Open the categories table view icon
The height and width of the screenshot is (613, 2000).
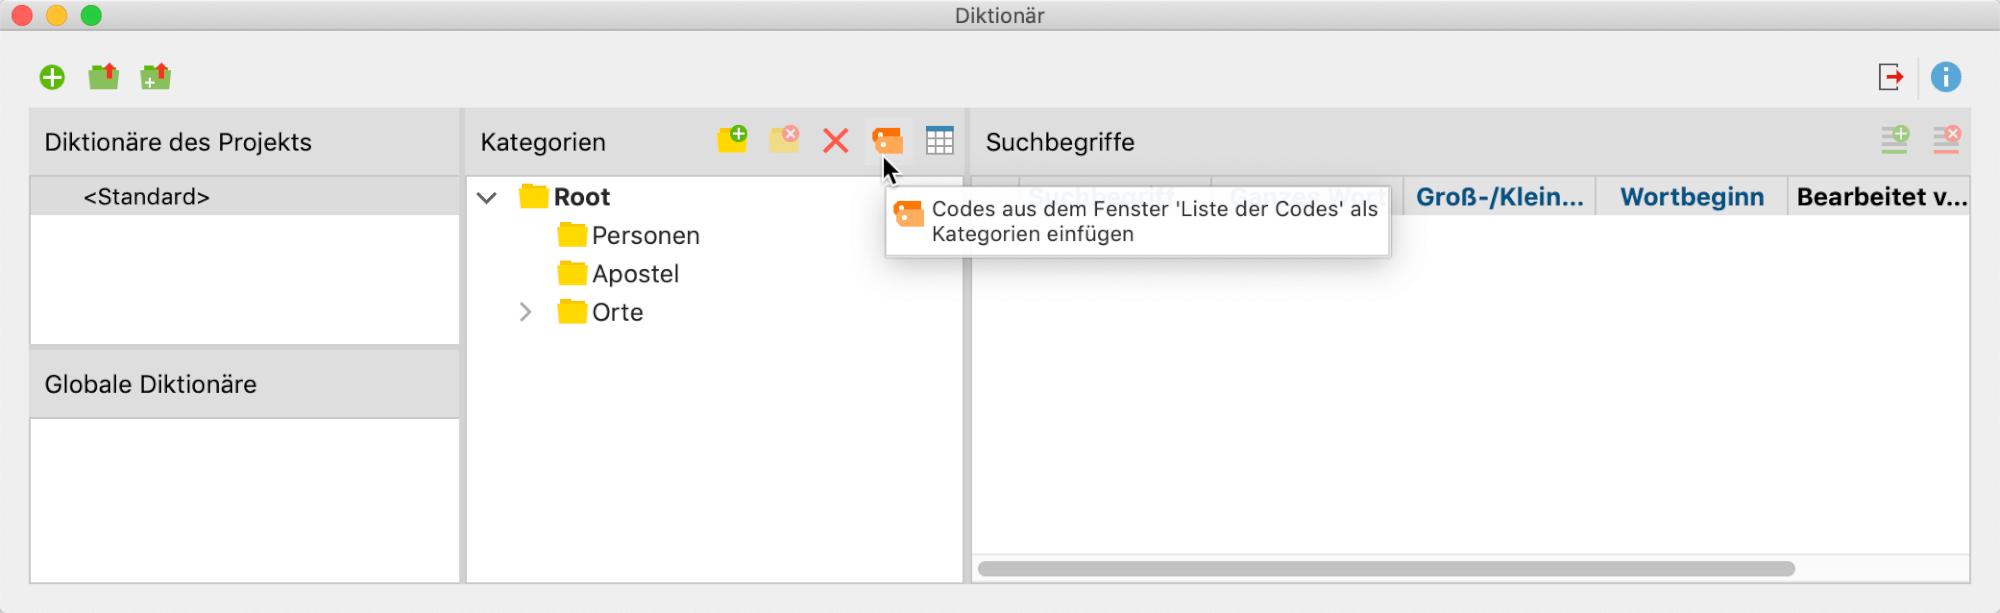(x=940, y=141)
